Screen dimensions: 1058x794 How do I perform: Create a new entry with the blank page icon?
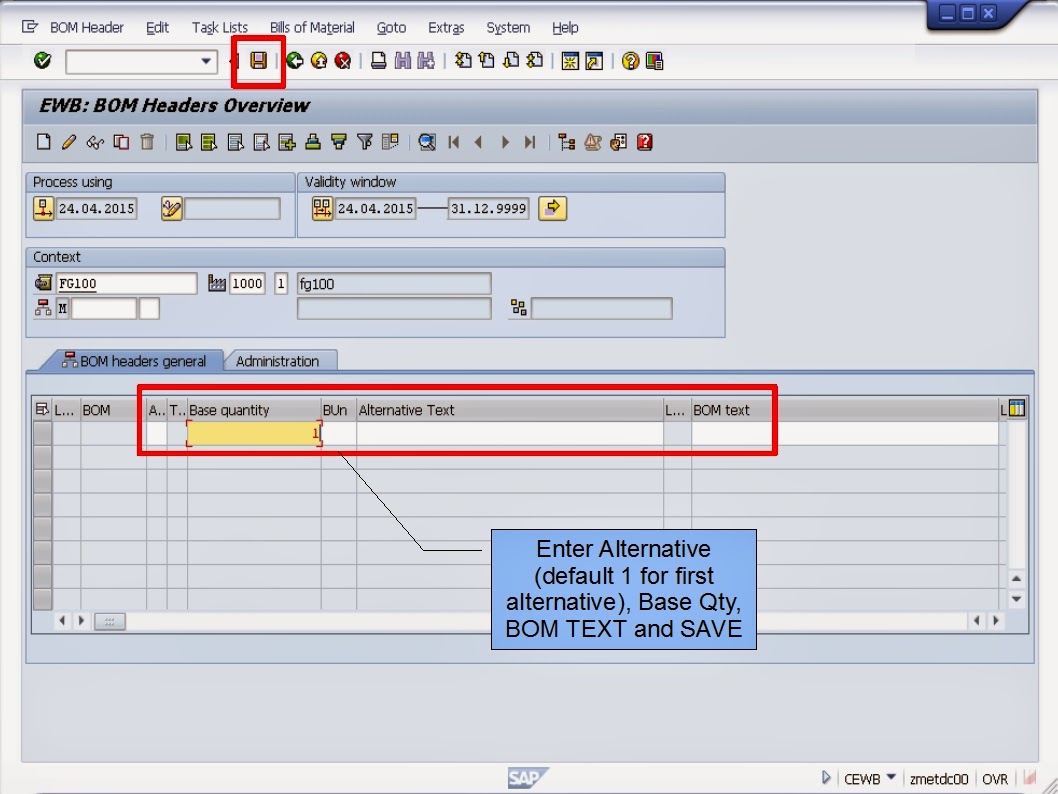[41, 142]
